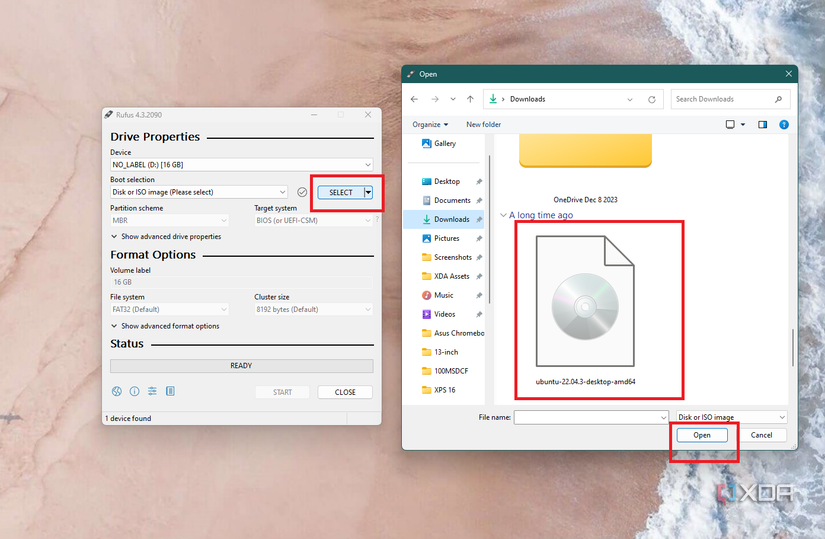Select the XPS 16 folder in the navigation pane

444,390
